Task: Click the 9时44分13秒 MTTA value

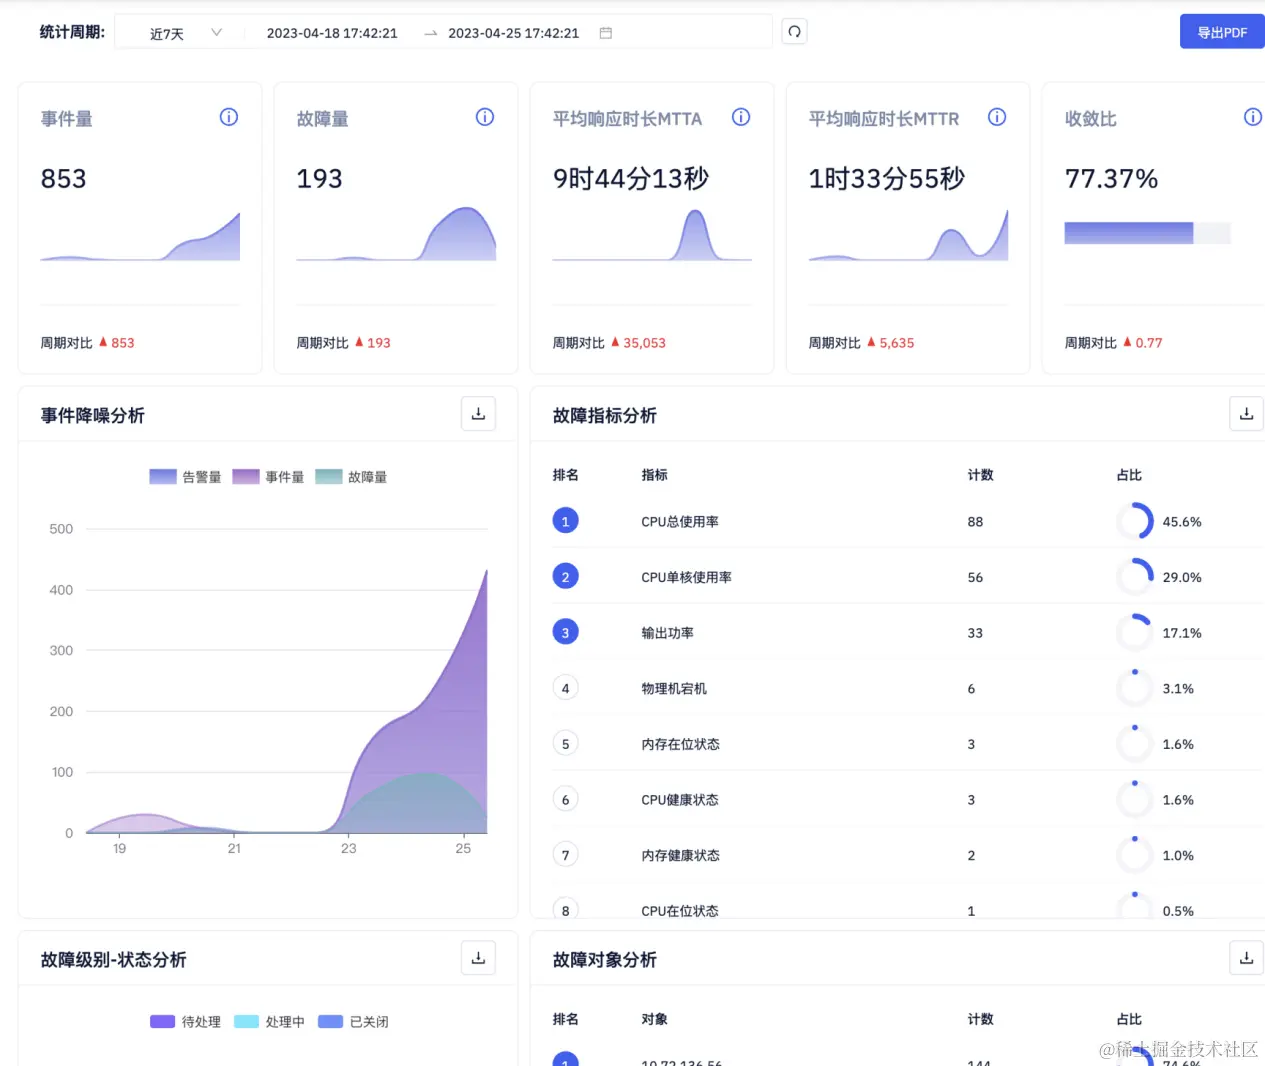Action: (630, 179)
